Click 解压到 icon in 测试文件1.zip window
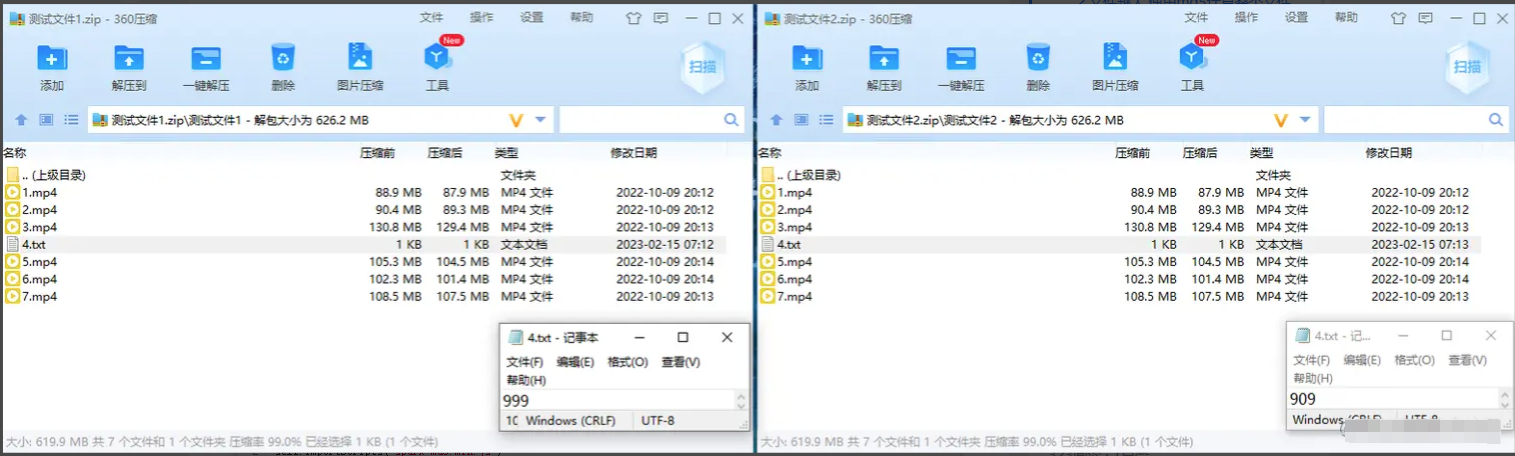The width and height of the screenshot is (1515, 456). coord(129,58)
